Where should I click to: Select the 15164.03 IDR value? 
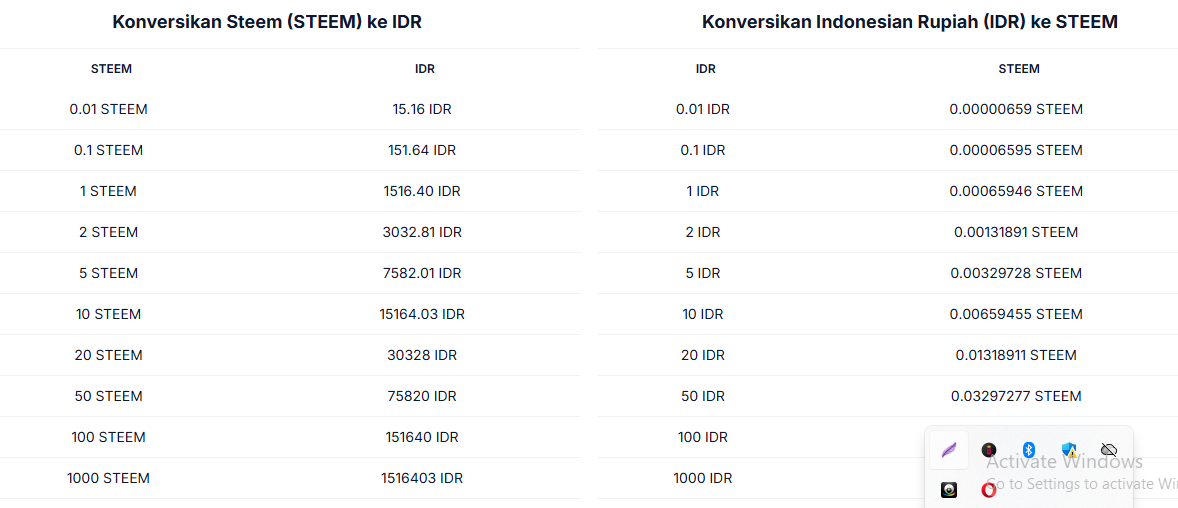[421, 314]
